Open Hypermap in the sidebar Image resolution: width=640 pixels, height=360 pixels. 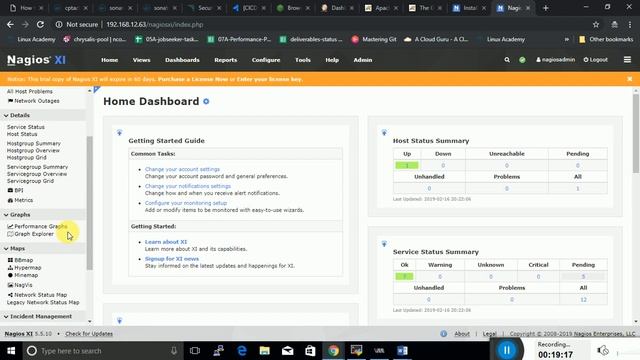[x=24, y=268]
